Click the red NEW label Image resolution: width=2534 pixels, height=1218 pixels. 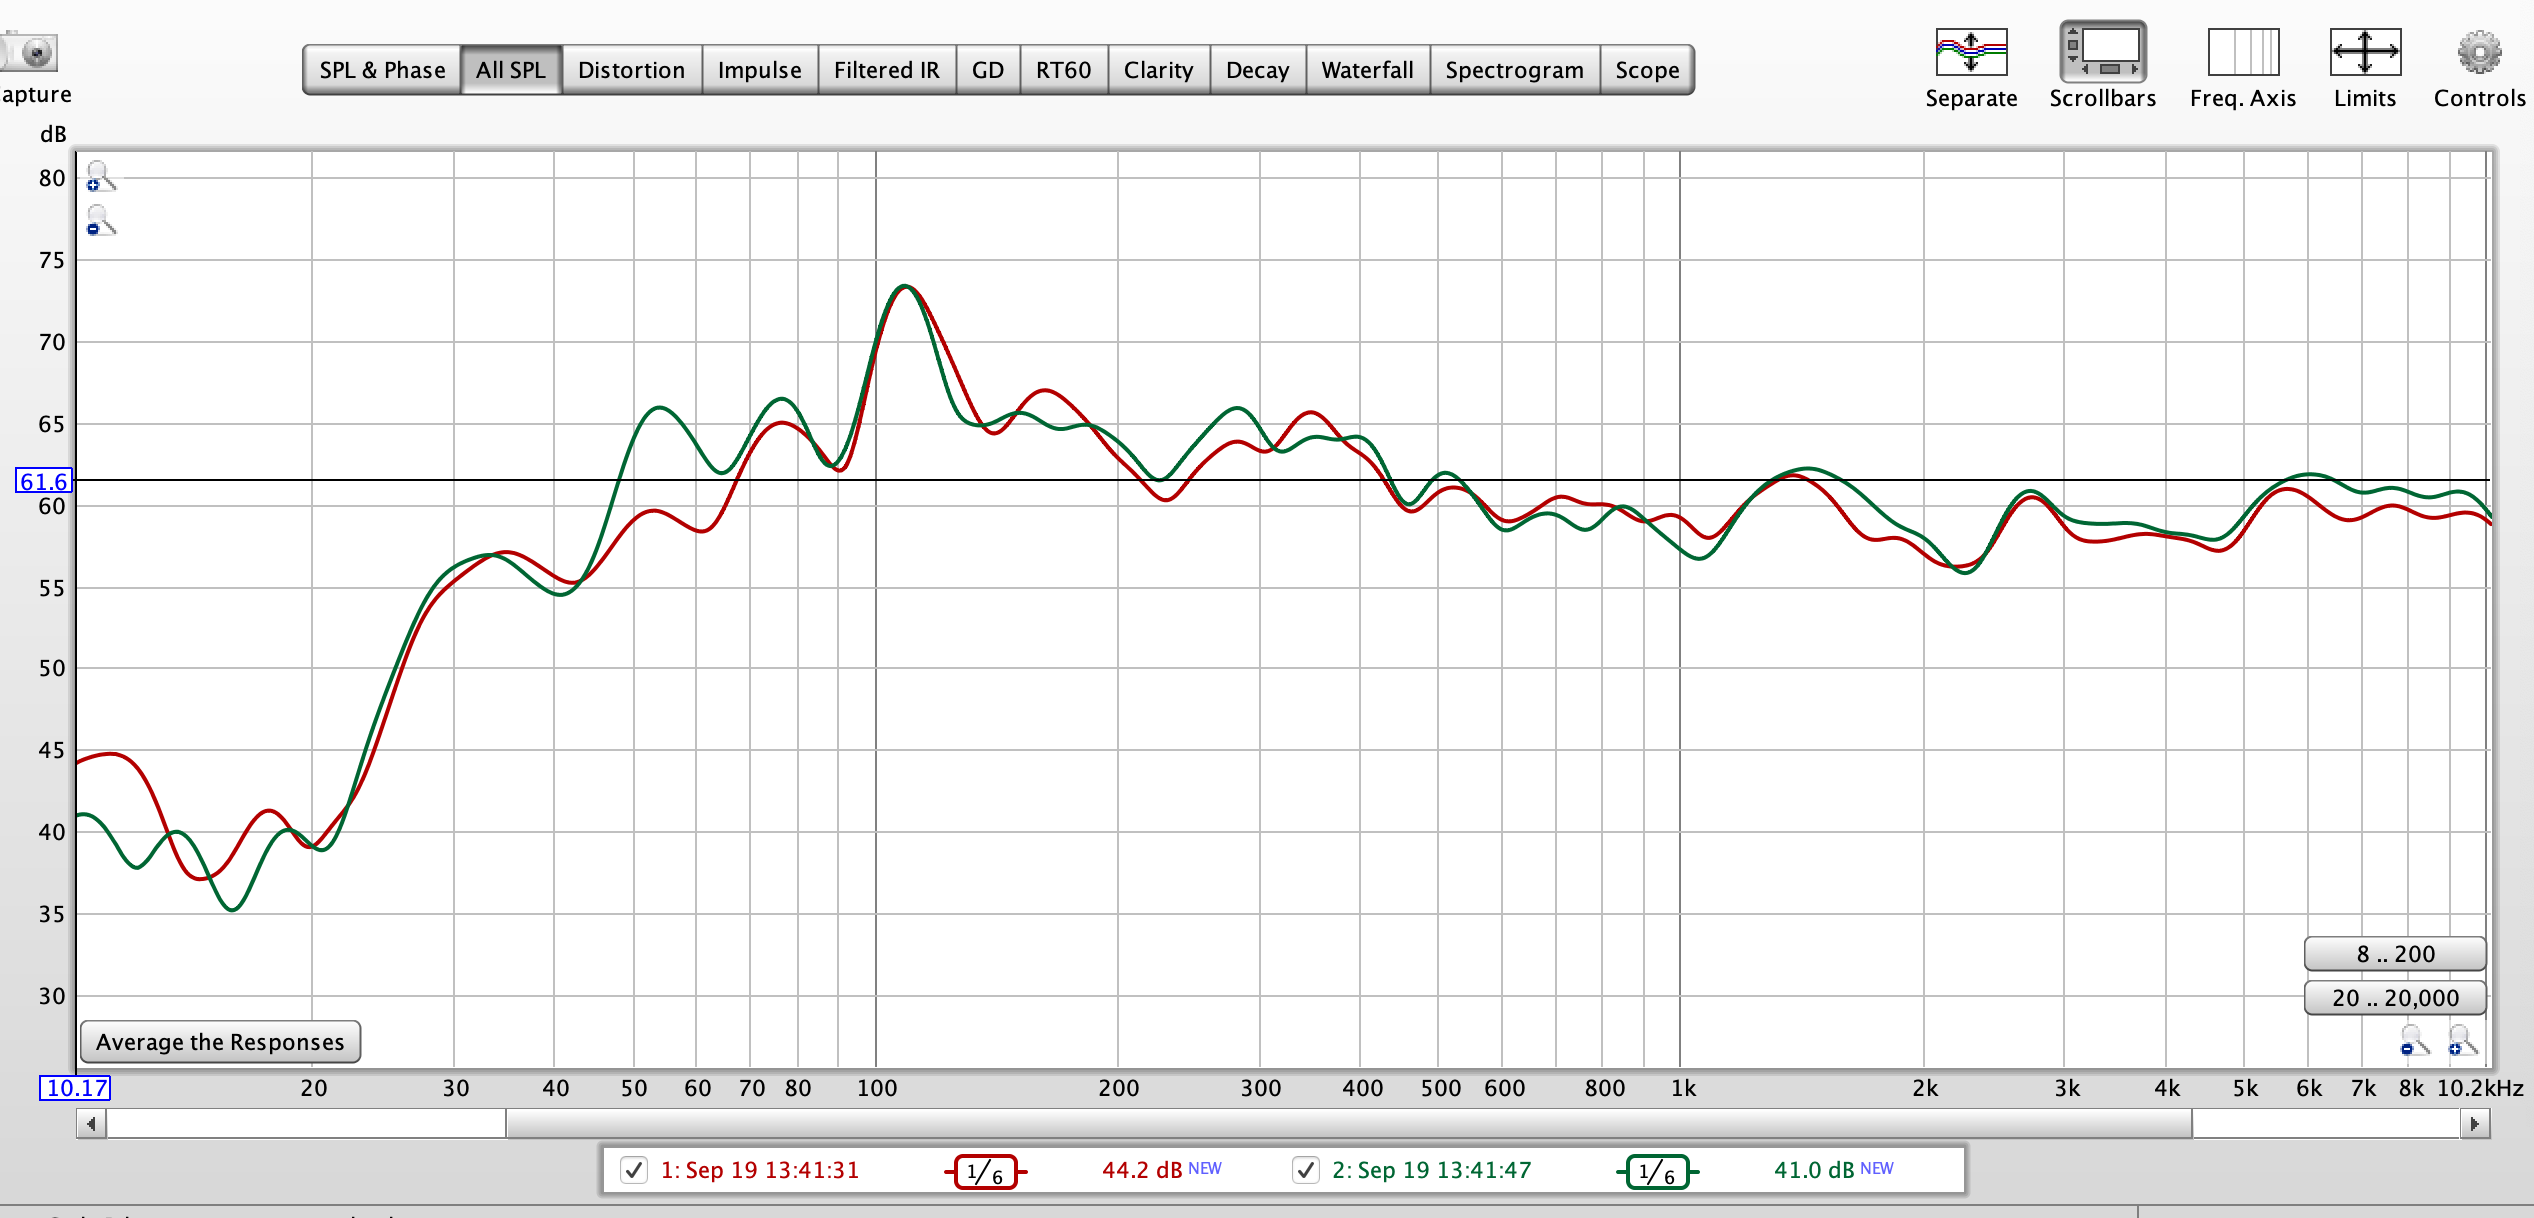(1205, 1168)
